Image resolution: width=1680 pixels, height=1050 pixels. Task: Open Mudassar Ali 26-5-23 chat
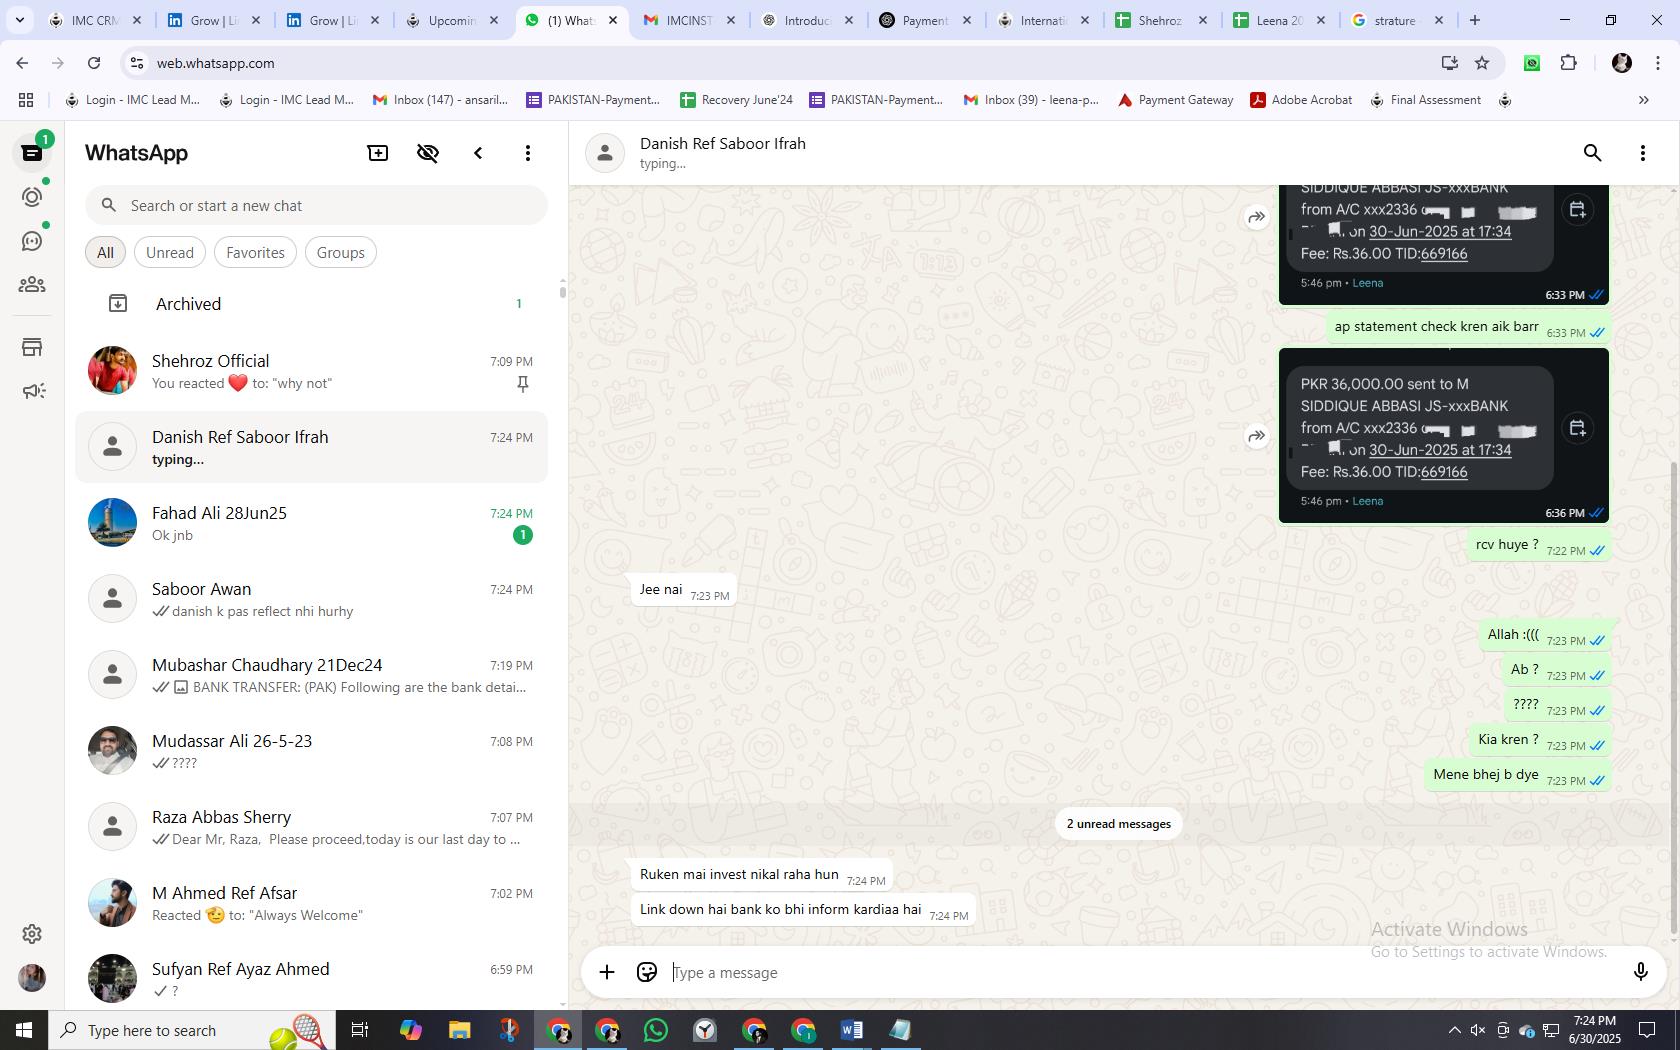coord(312,751)
